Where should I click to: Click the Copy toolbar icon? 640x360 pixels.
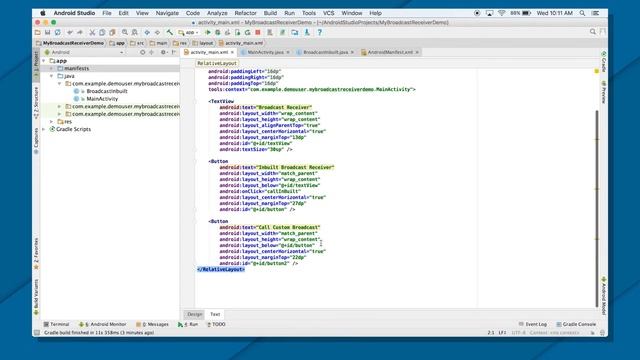[x=102, y=32]
